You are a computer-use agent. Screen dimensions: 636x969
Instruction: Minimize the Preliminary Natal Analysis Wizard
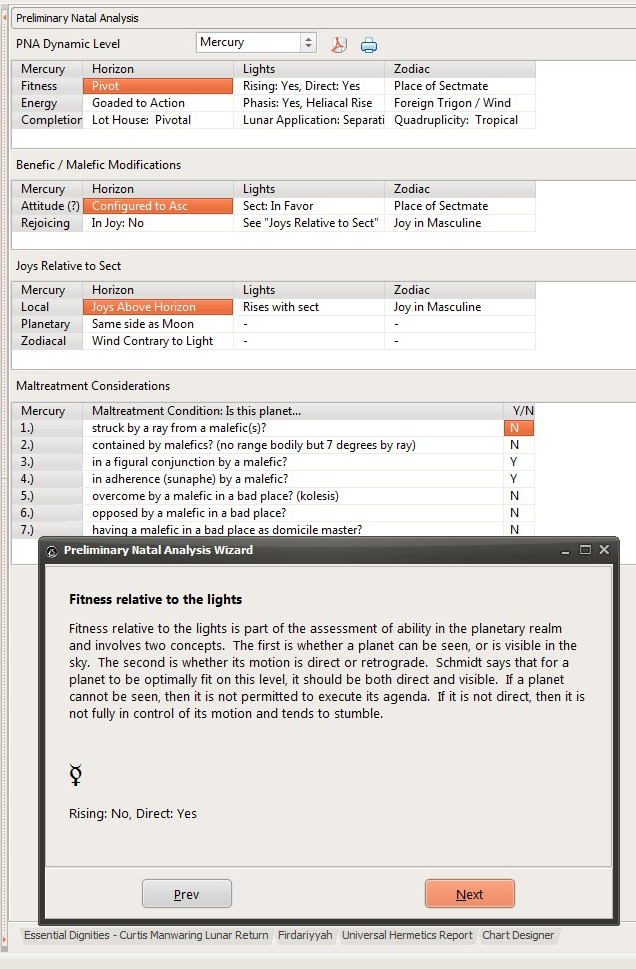point(565,550)
